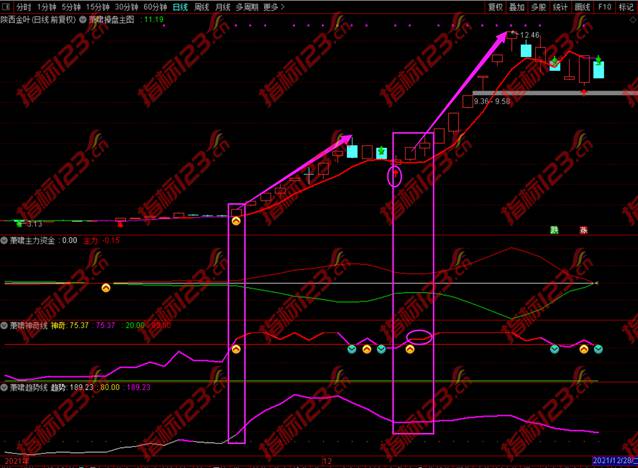The width and height of the screenshot is (638, 468).
Task: Expand the 更多 periods dropdown
Action: (273, 6)
